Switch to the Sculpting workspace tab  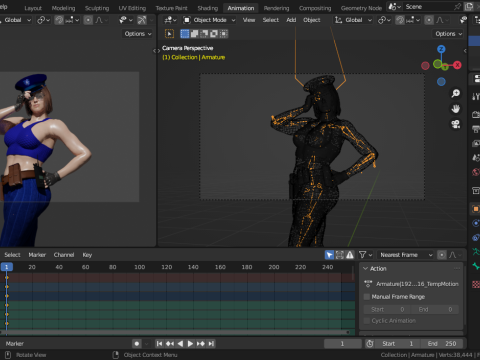tap(97, 8)
